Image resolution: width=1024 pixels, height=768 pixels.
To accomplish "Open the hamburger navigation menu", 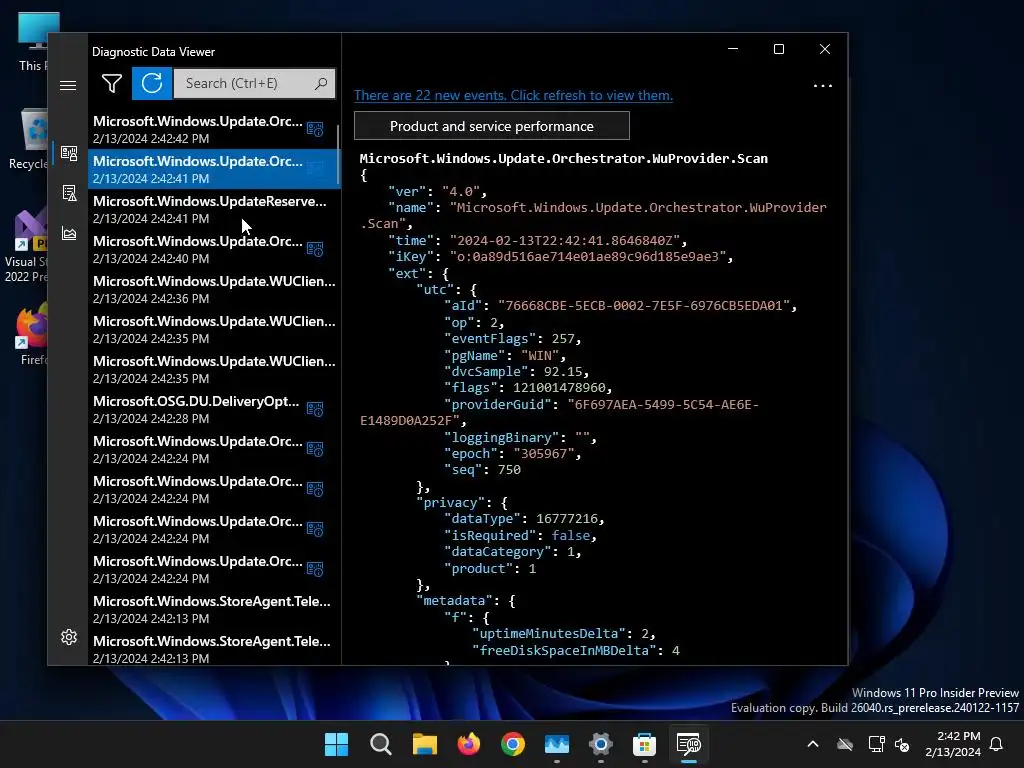I will (68, 86).
